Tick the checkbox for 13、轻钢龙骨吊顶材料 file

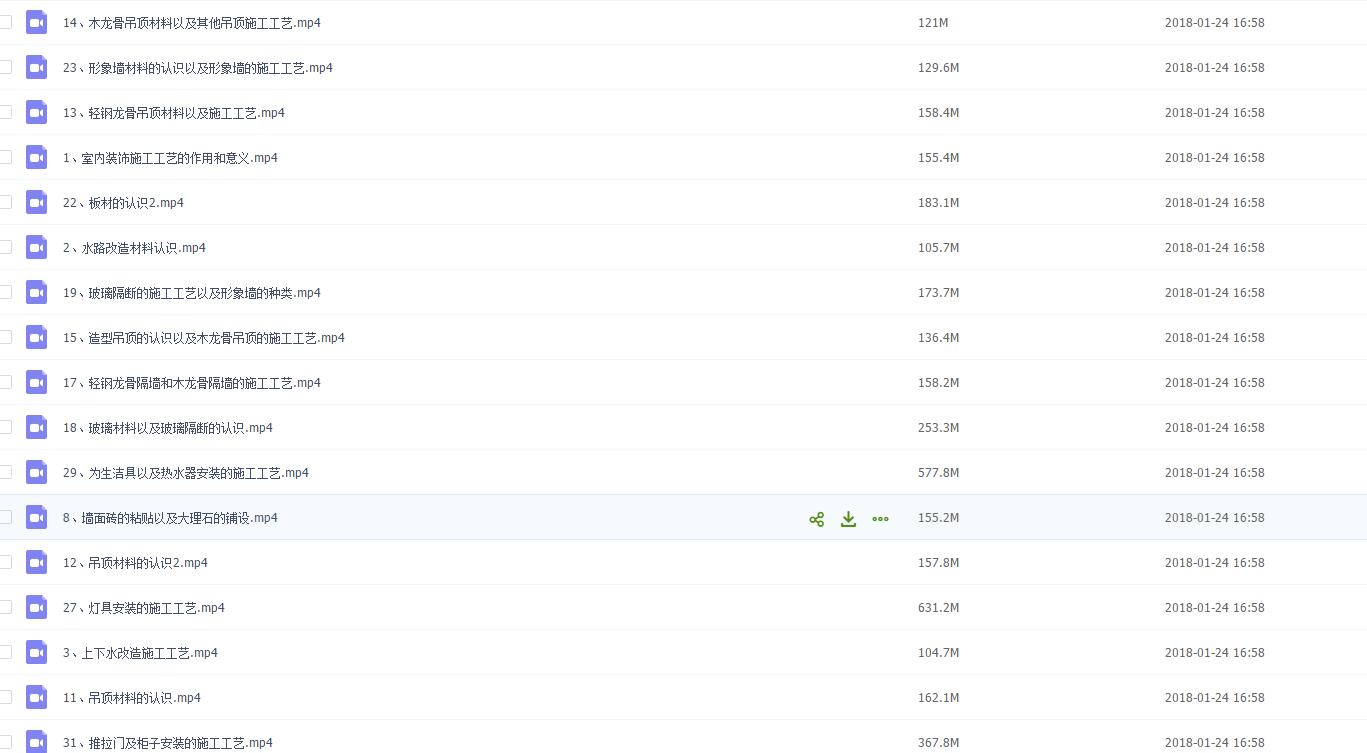(5, 112)
